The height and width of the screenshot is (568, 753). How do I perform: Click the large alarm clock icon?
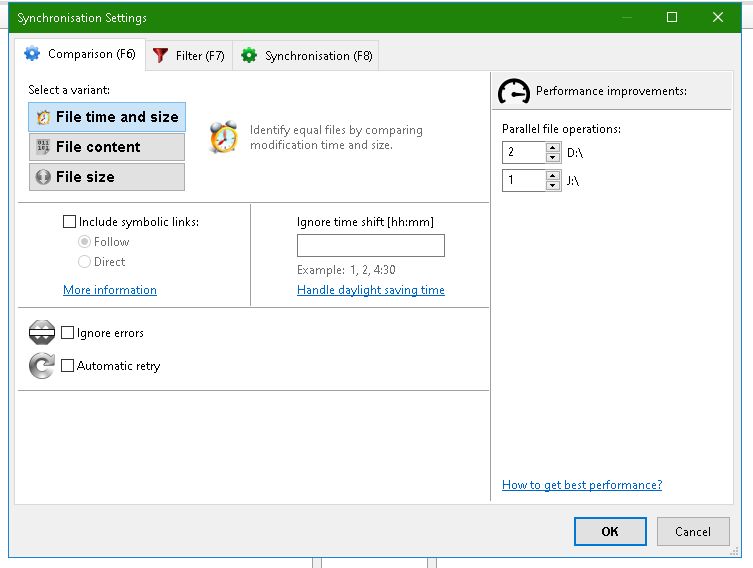(224, 137)
